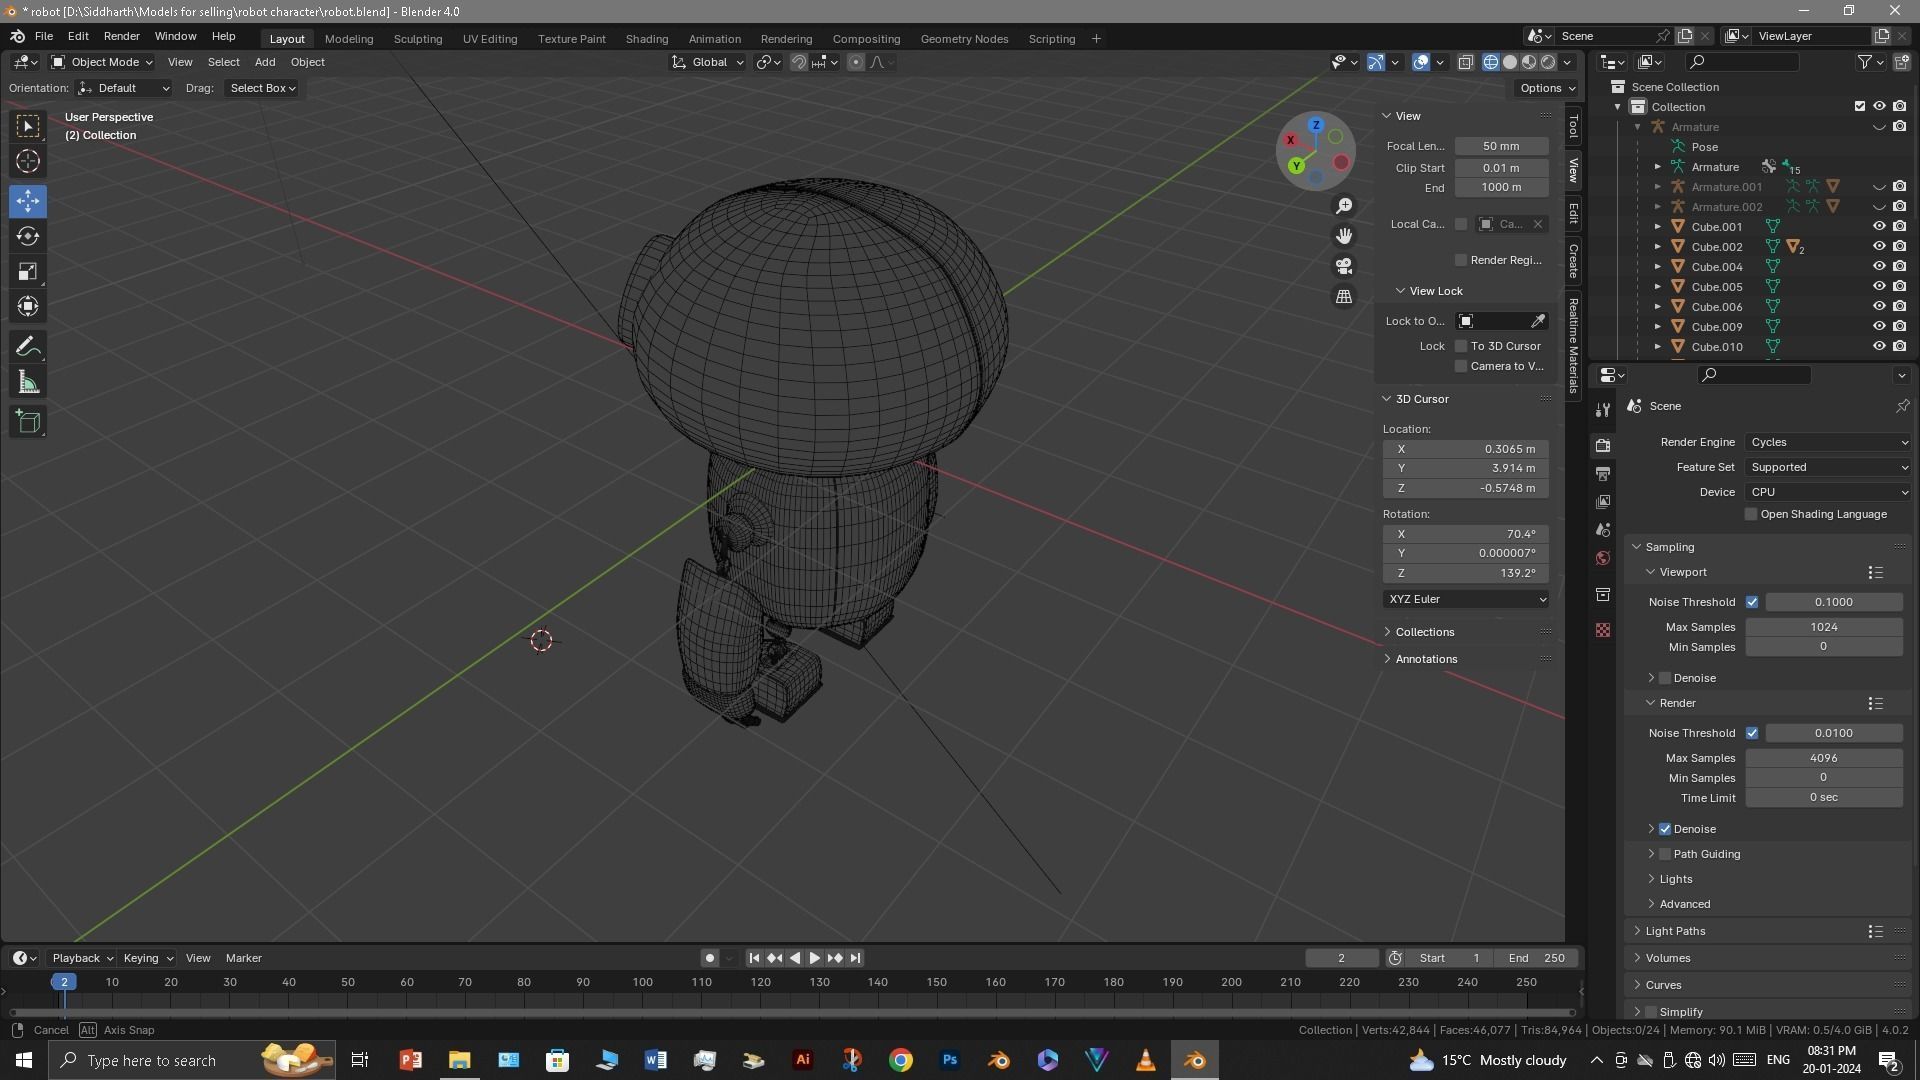Select the Add Cube tool
The image size is (1920, 1080).
pos(28,422)
